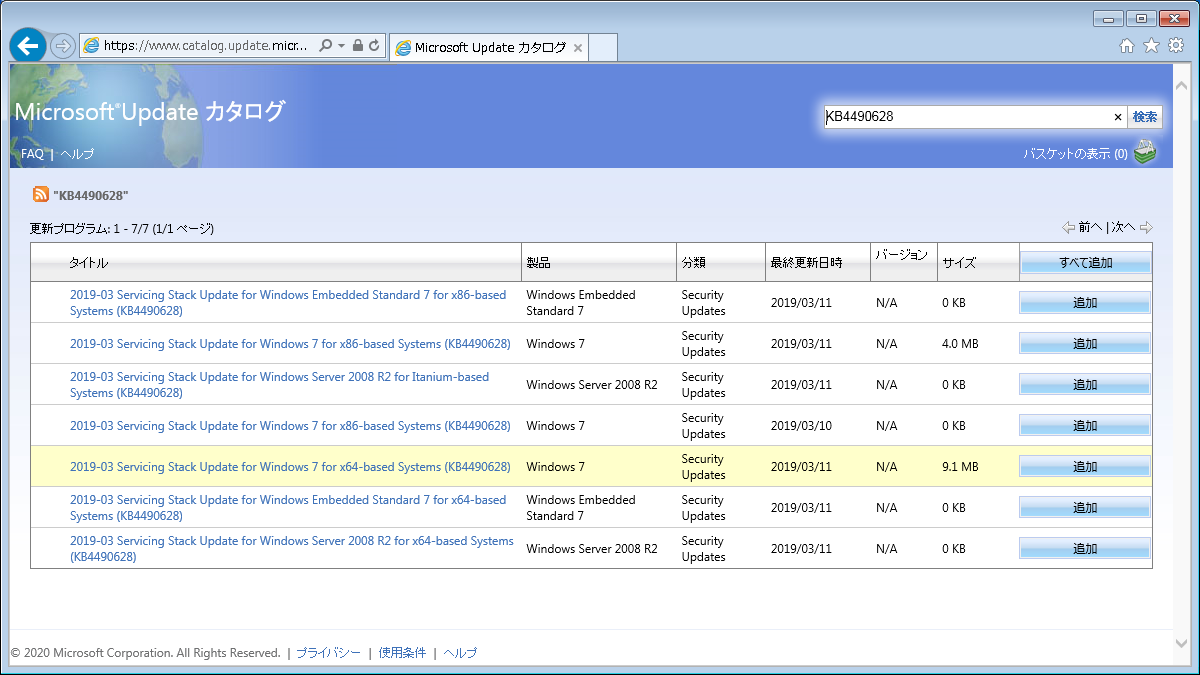Sort by the 製品 column header
Screen dimensions: 1200x675
(x=538, y=263)
